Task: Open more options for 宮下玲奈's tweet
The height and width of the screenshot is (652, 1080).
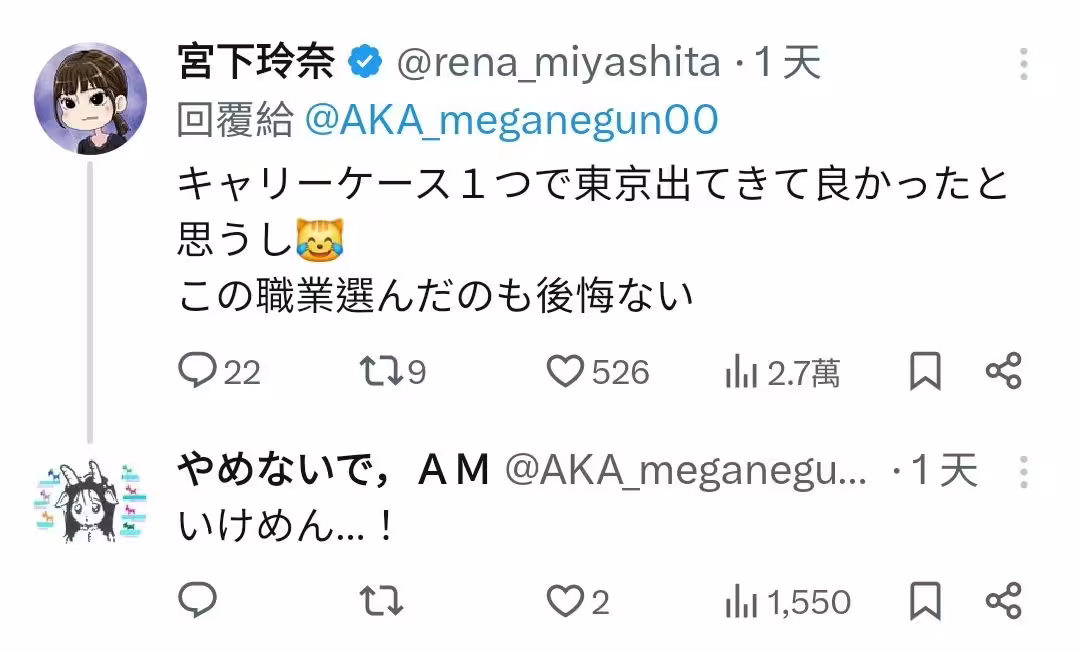Action: pyautogui.click(x=1023, y=65)
